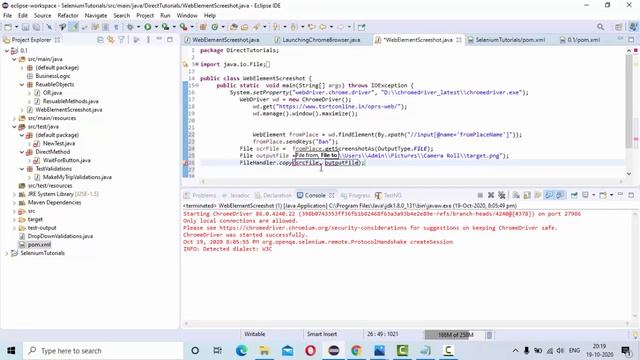This screenshot has width=640, height=360.
Task: Click the Debug bug toolbar icon
Action: pos(130,27)
